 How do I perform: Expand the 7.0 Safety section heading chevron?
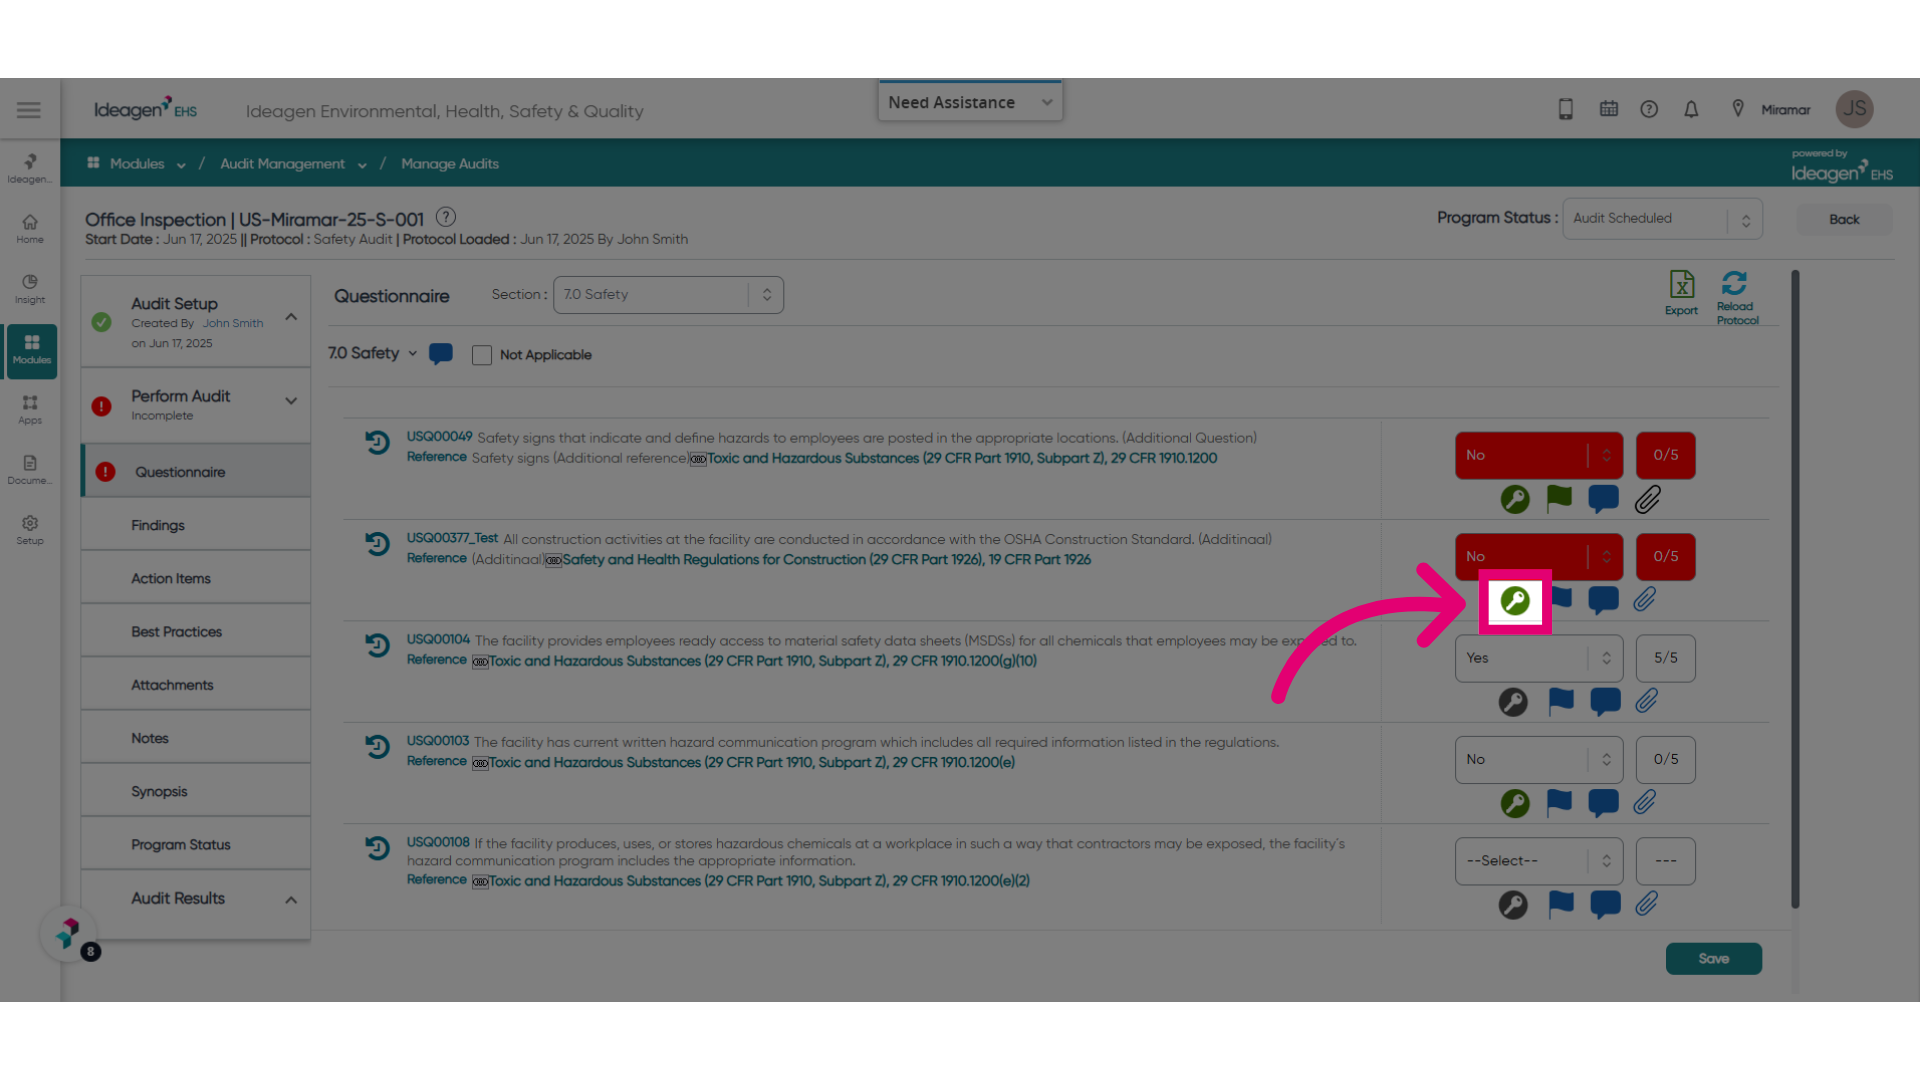tap(412, 354)
